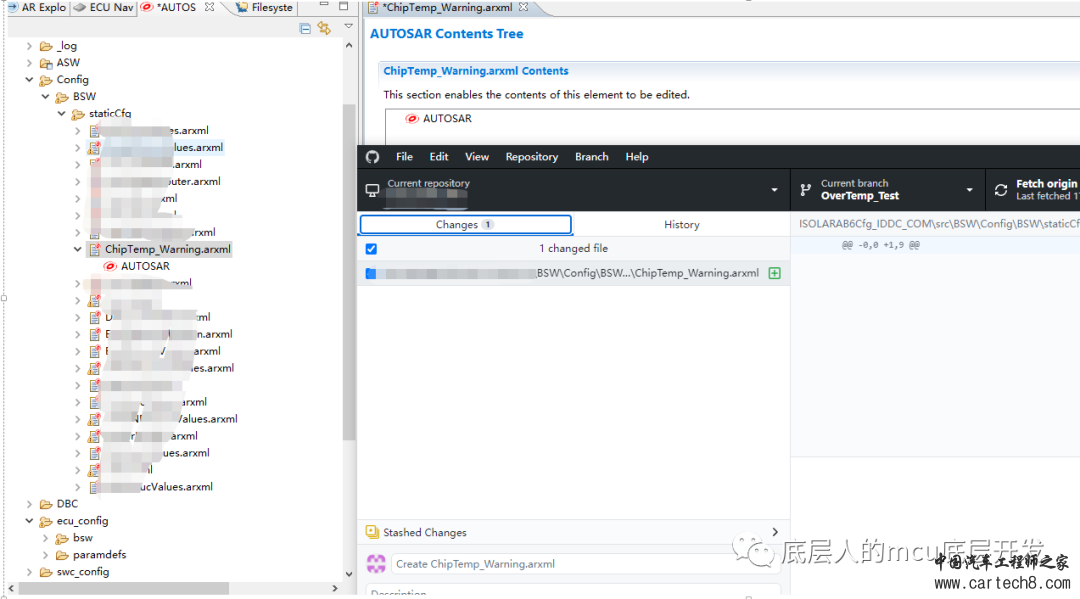Open the Current repository dropdown
This screenshot has width=1080, height=599.
tap(574, 190)
